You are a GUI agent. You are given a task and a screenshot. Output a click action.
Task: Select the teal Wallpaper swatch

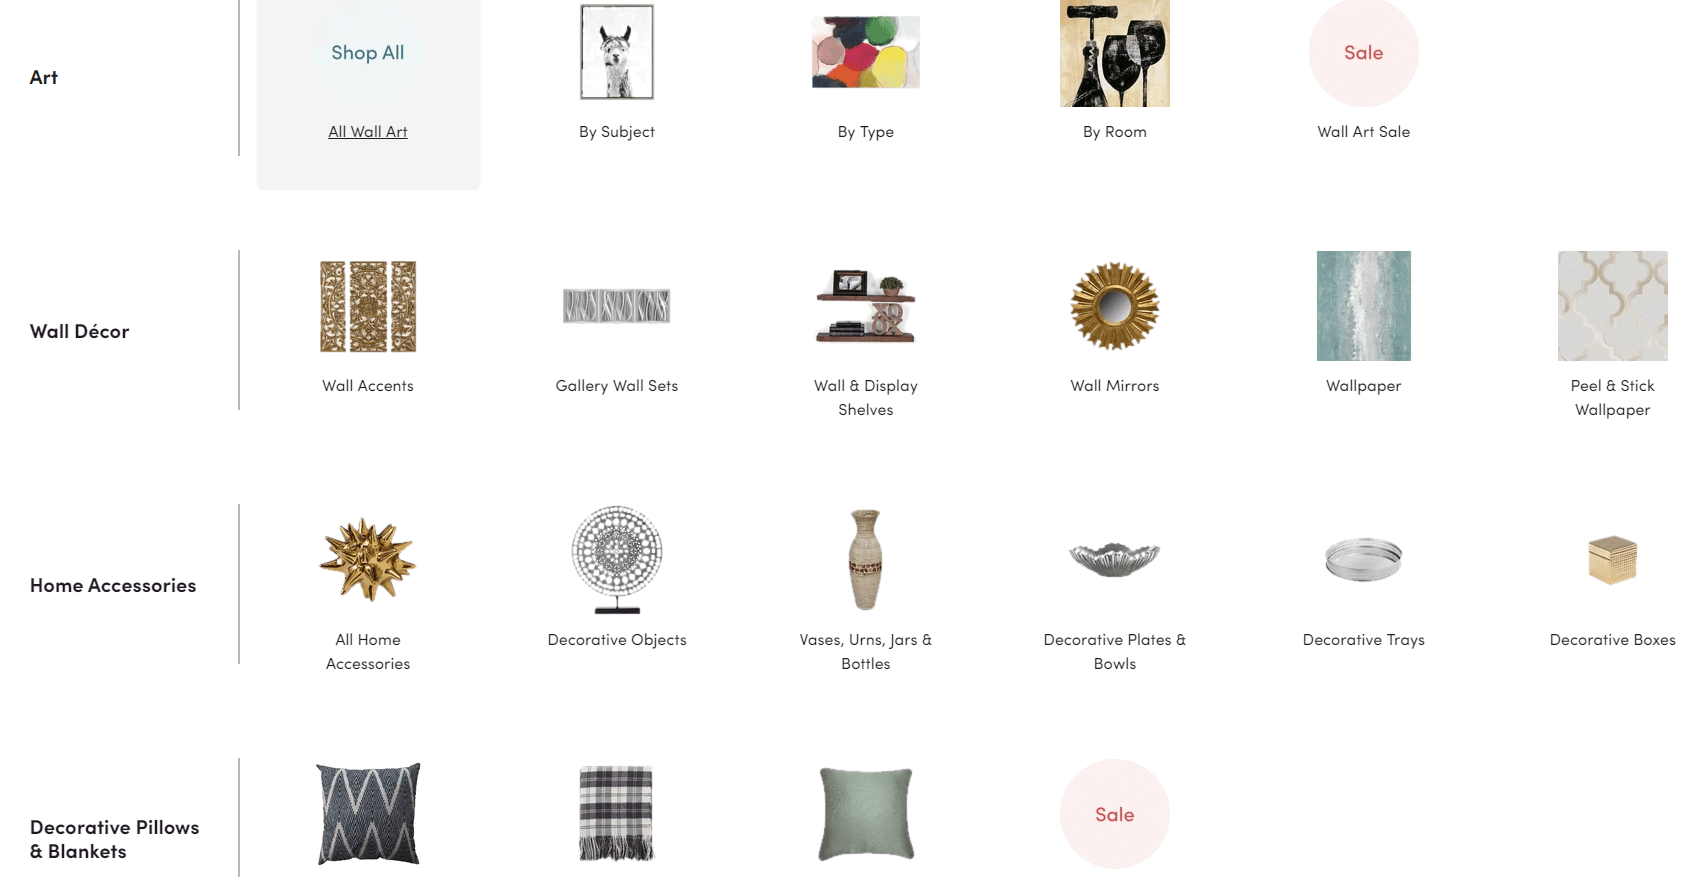coord(1364,306)
